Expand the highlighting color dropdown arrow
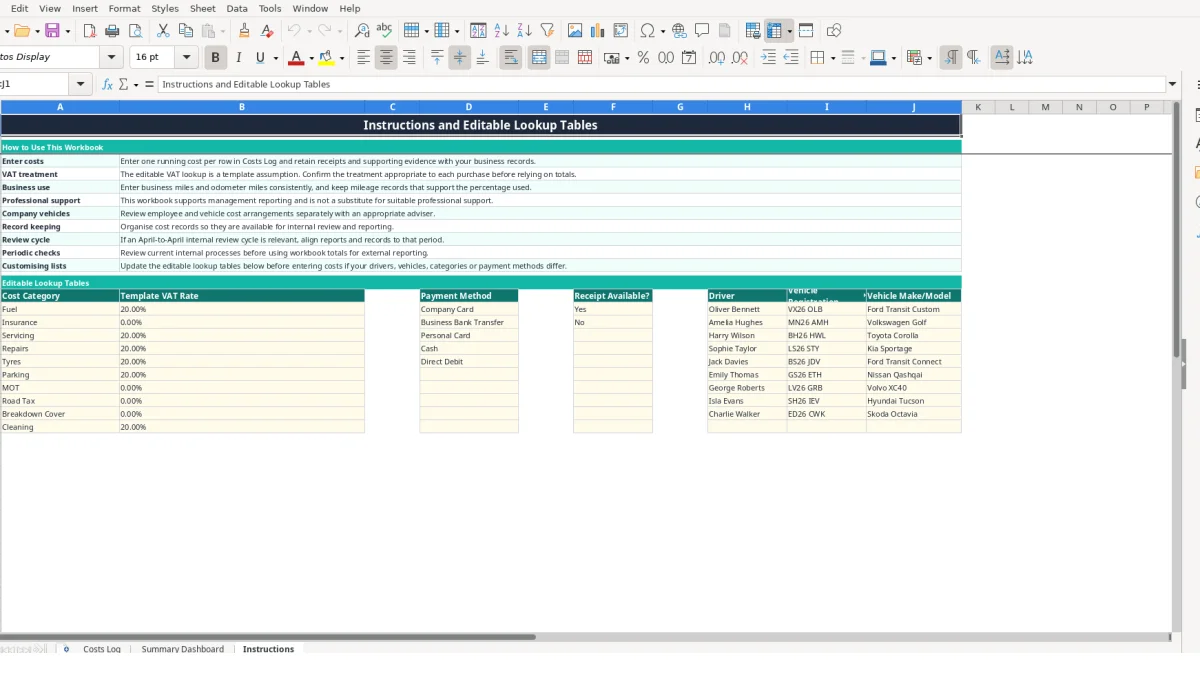The image size is (1200, 675). coord(342,58)
